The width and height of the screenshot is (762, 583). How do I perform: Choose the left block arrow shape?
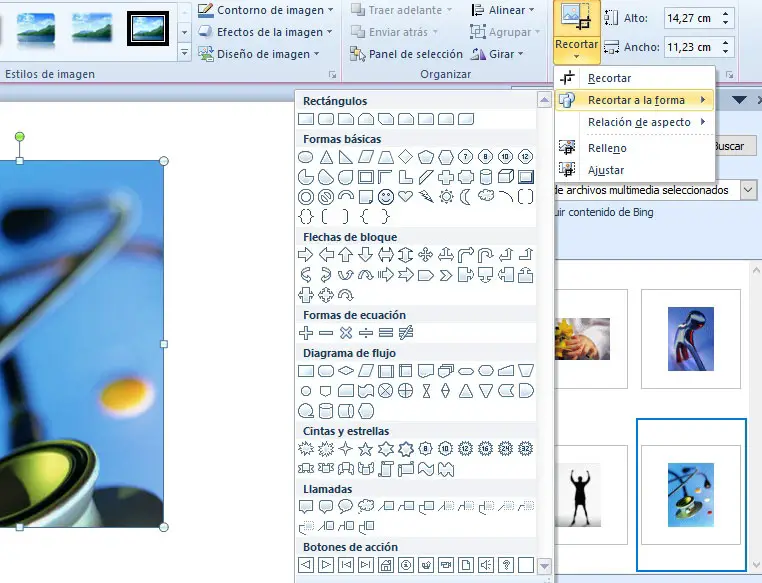[x=326, y=255]
